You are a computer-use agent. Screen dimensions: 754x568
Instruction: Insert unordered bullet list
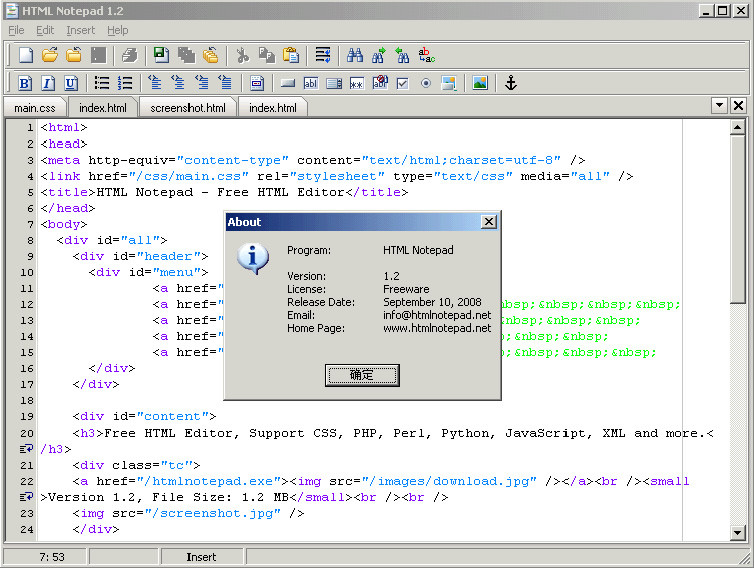click(101, 83)
